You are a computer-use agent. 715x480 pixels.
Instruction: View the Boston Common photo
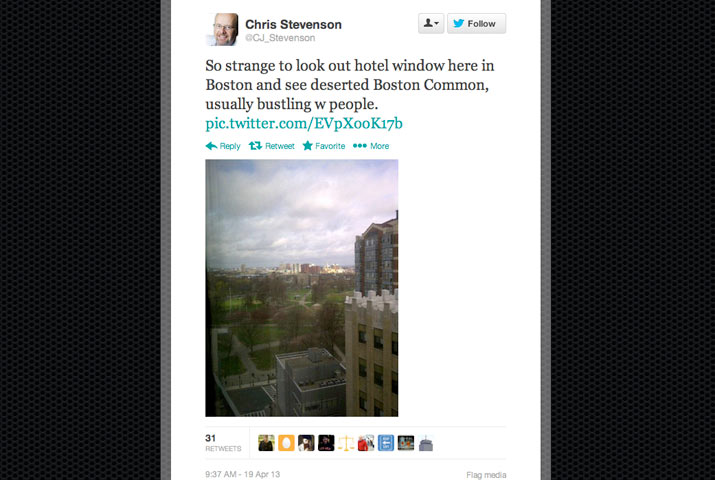click(301, 288)
